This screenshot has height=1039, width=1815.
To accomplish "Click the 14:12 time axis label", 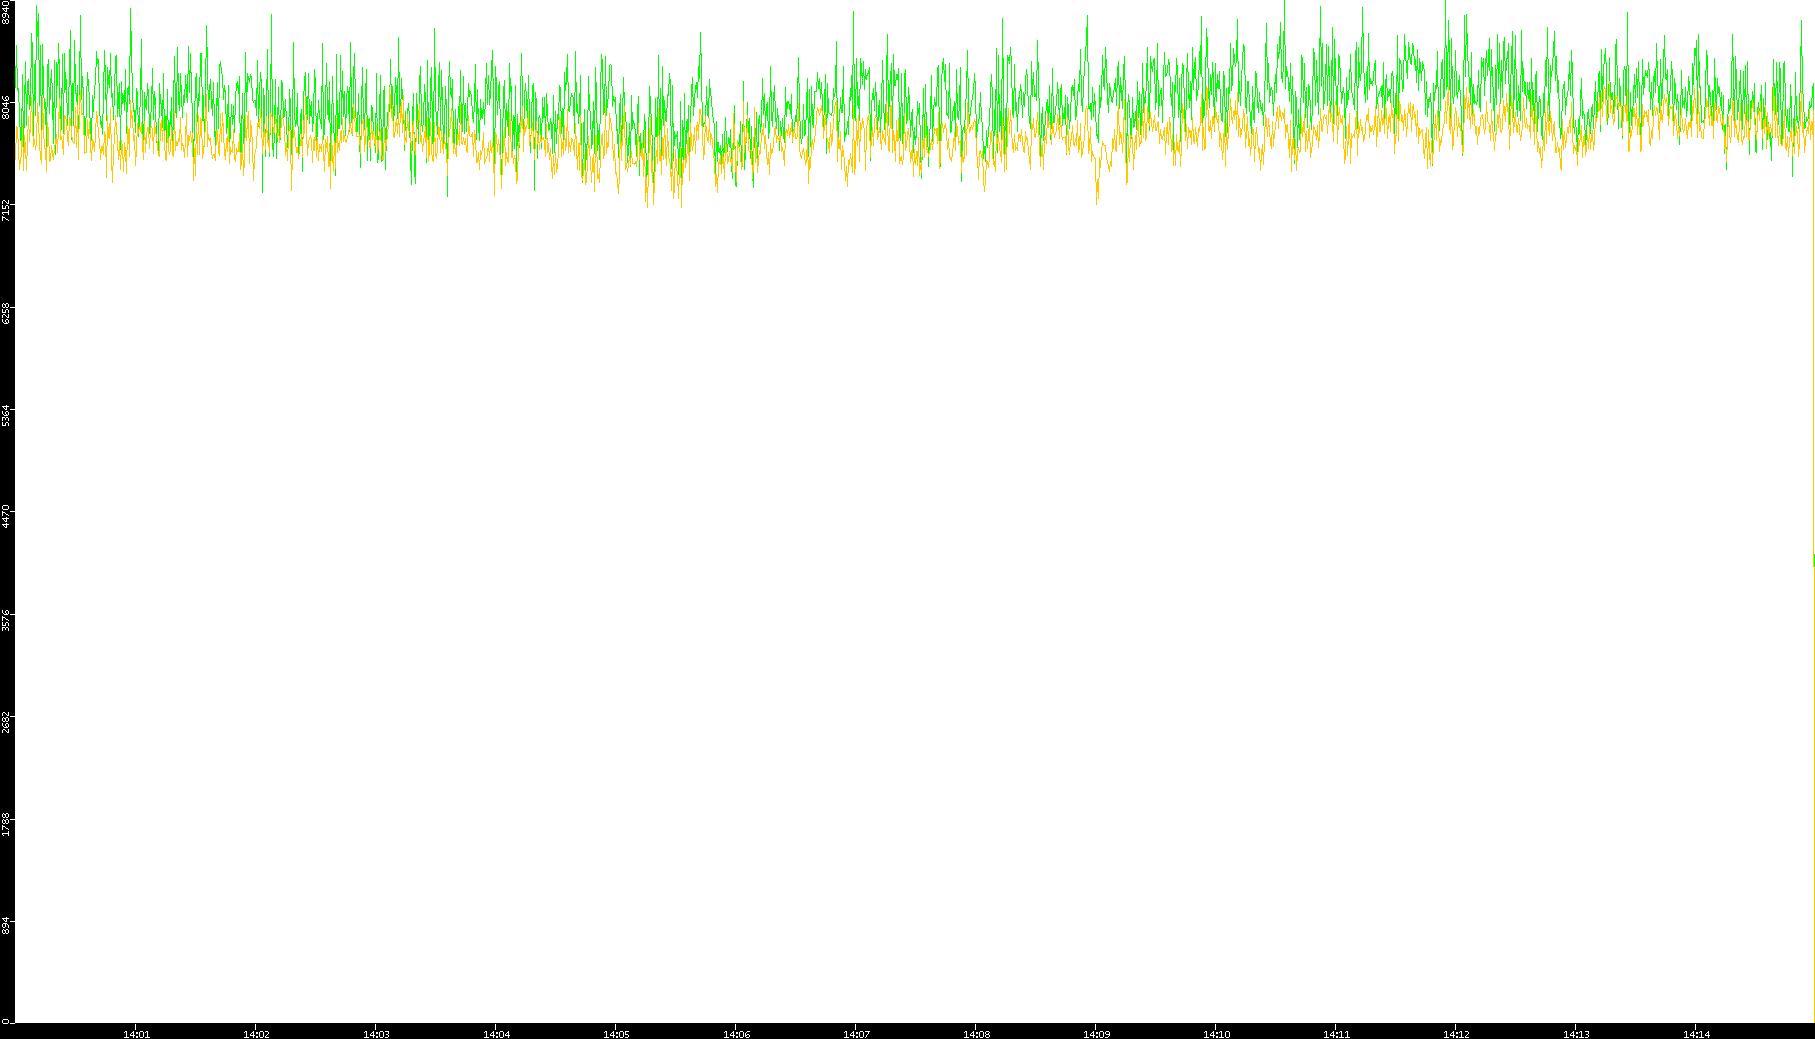I will click(1456, 1034).
